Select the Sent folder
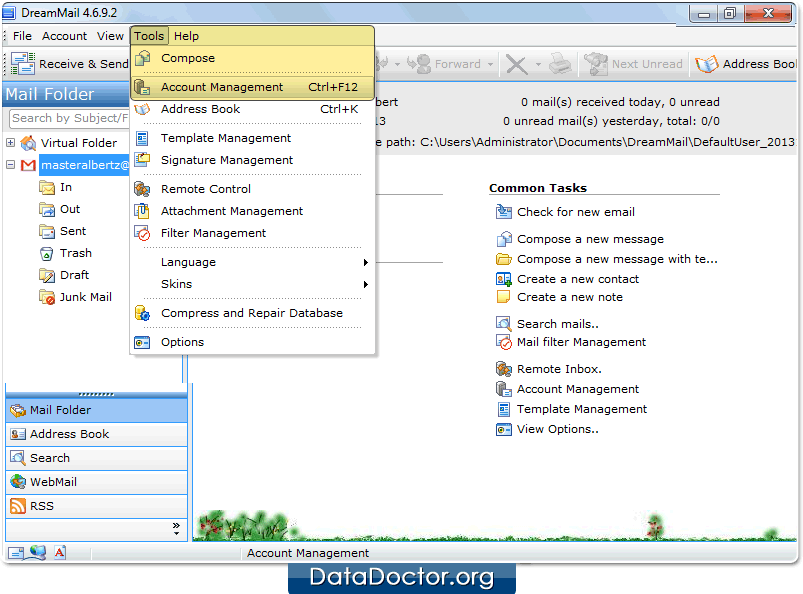The width and height of the screenshot is (803, 594). point(73,231)
